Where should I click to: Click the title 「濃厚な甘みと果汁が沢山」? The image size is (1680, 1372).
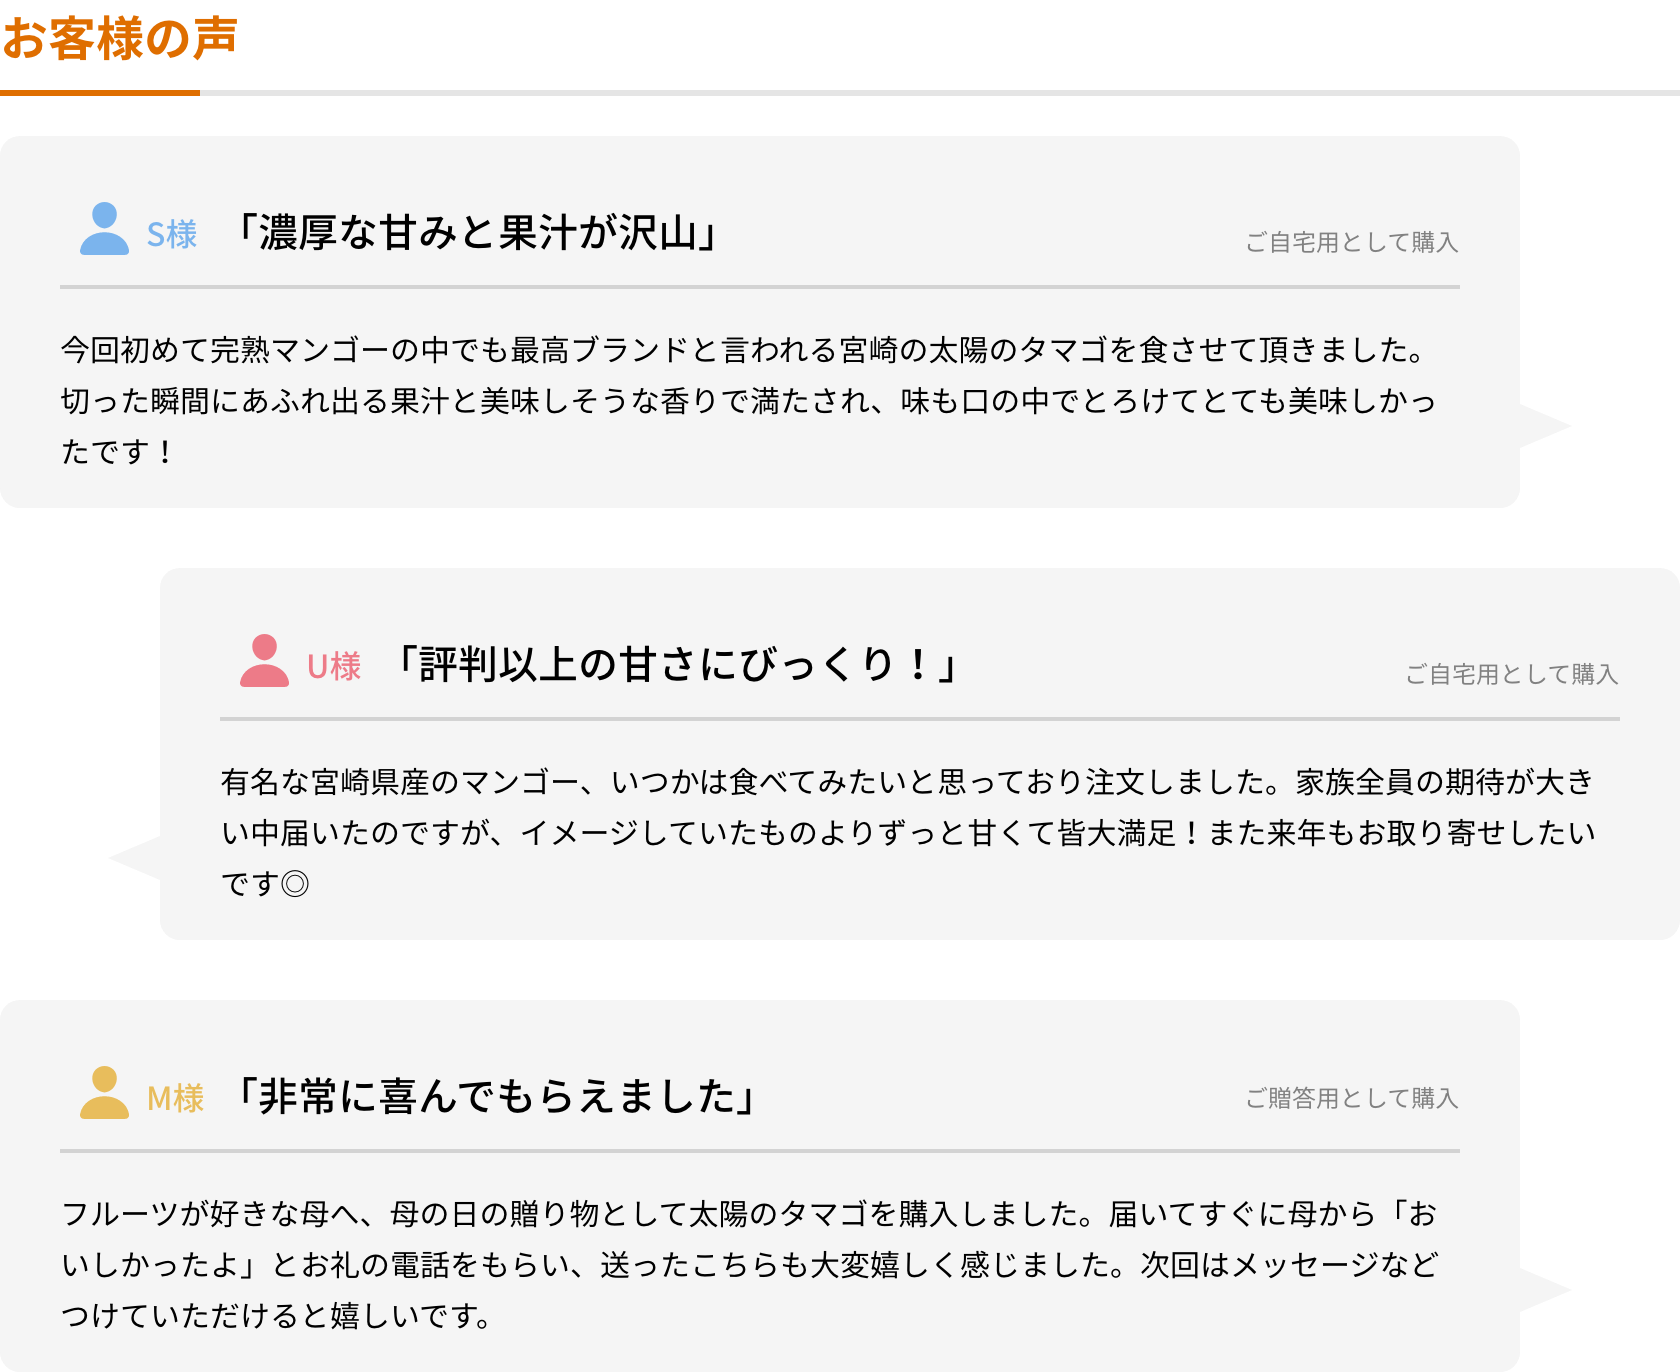tap(476, 233)
